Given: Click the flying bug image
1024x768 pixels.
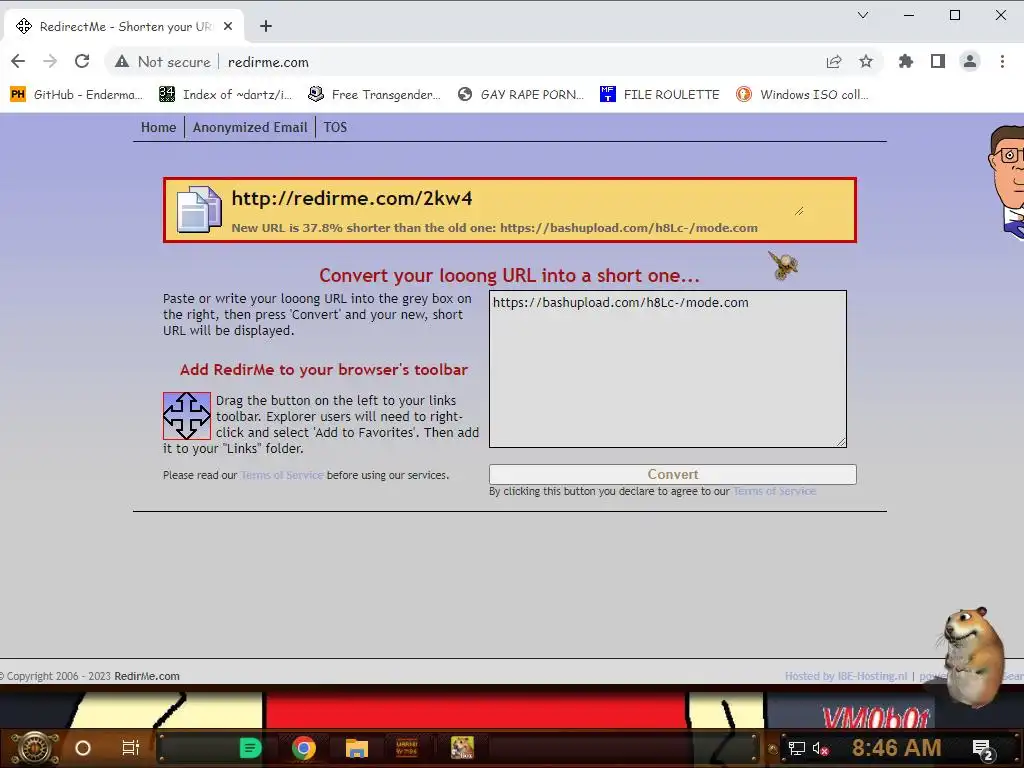Looking at the screenshot, I should [x=783, y=265].
